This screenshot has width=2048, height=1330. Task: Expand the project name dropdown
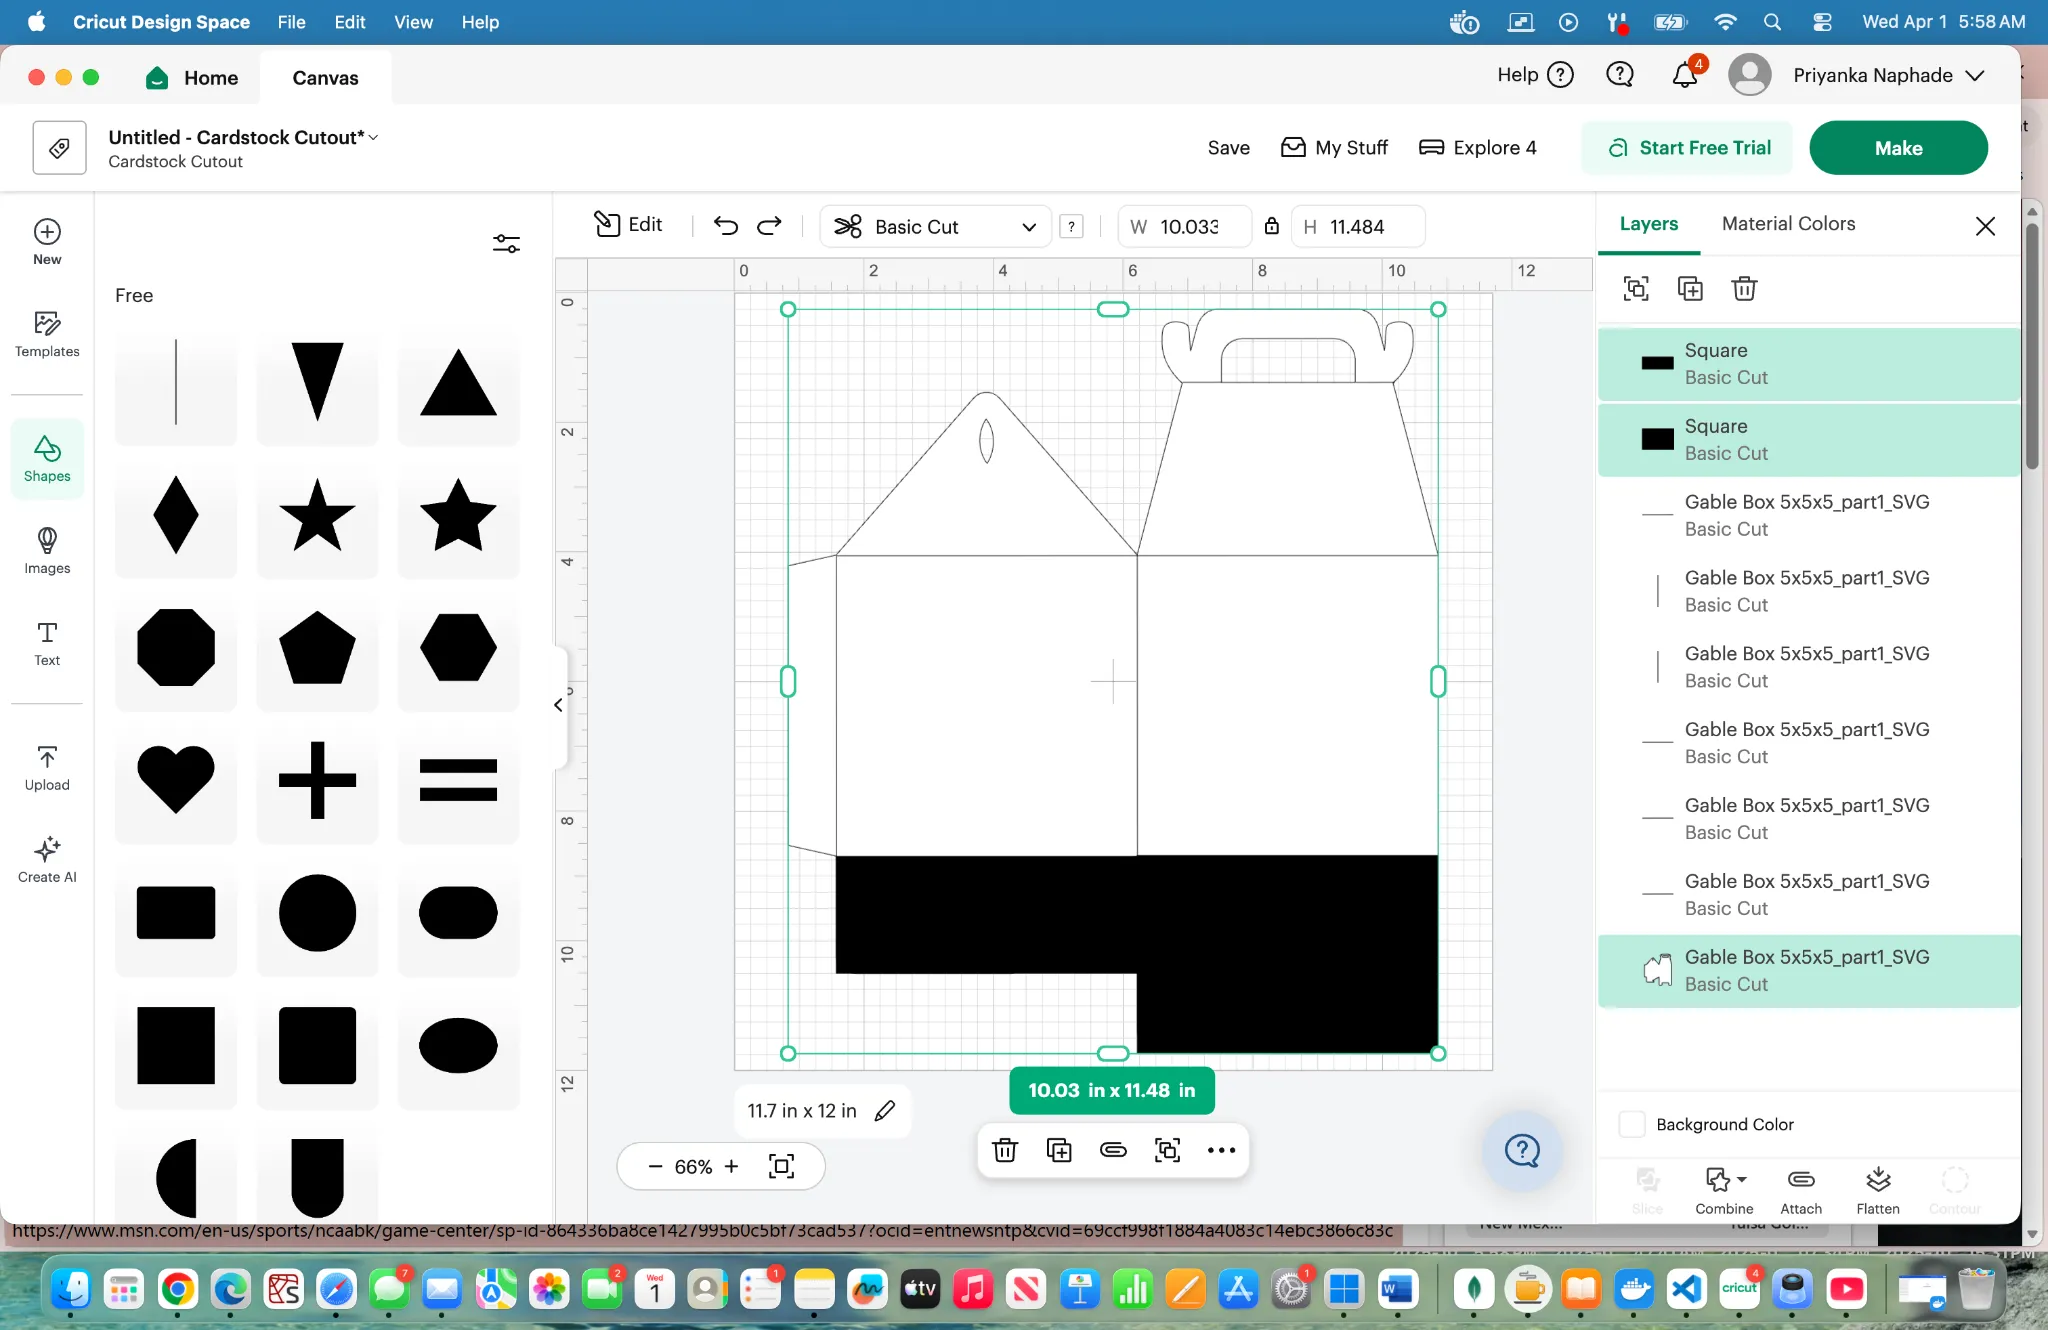click(373, 137)
